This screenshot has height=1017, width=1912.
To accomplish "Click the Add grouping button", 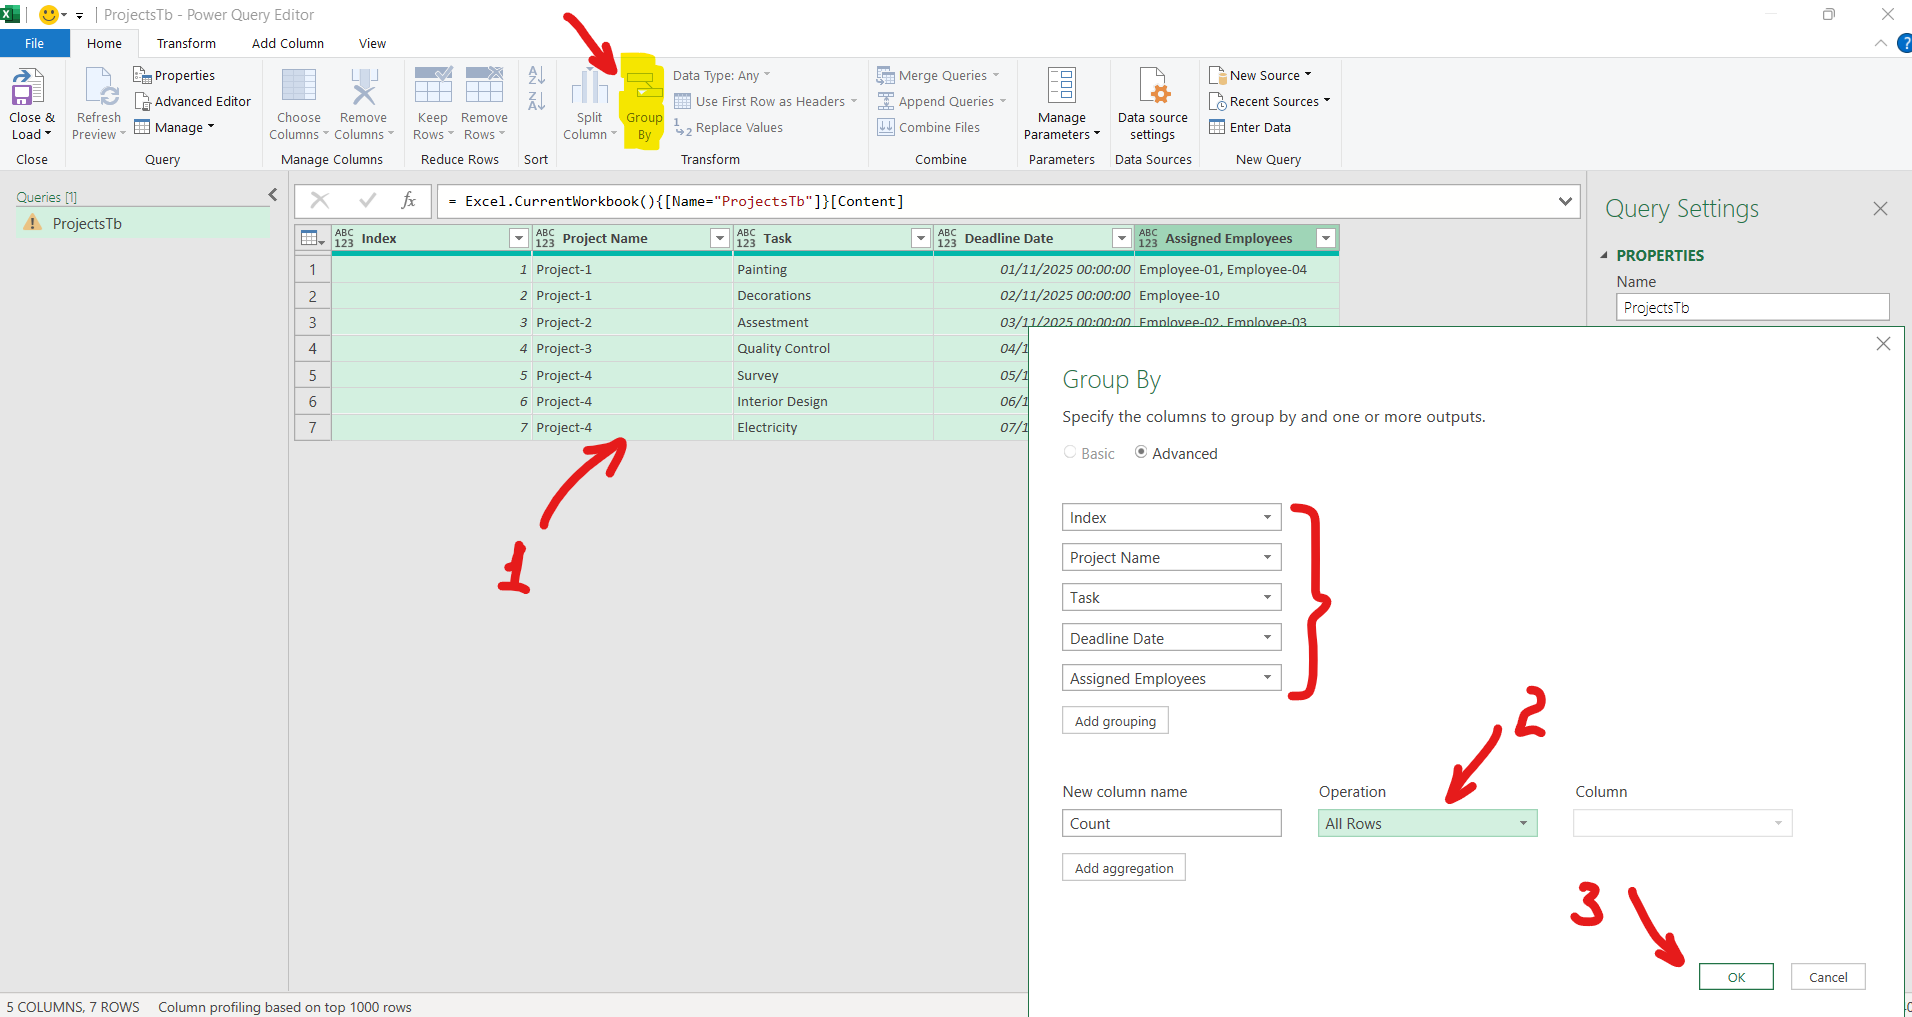I will click(1115, 721).
